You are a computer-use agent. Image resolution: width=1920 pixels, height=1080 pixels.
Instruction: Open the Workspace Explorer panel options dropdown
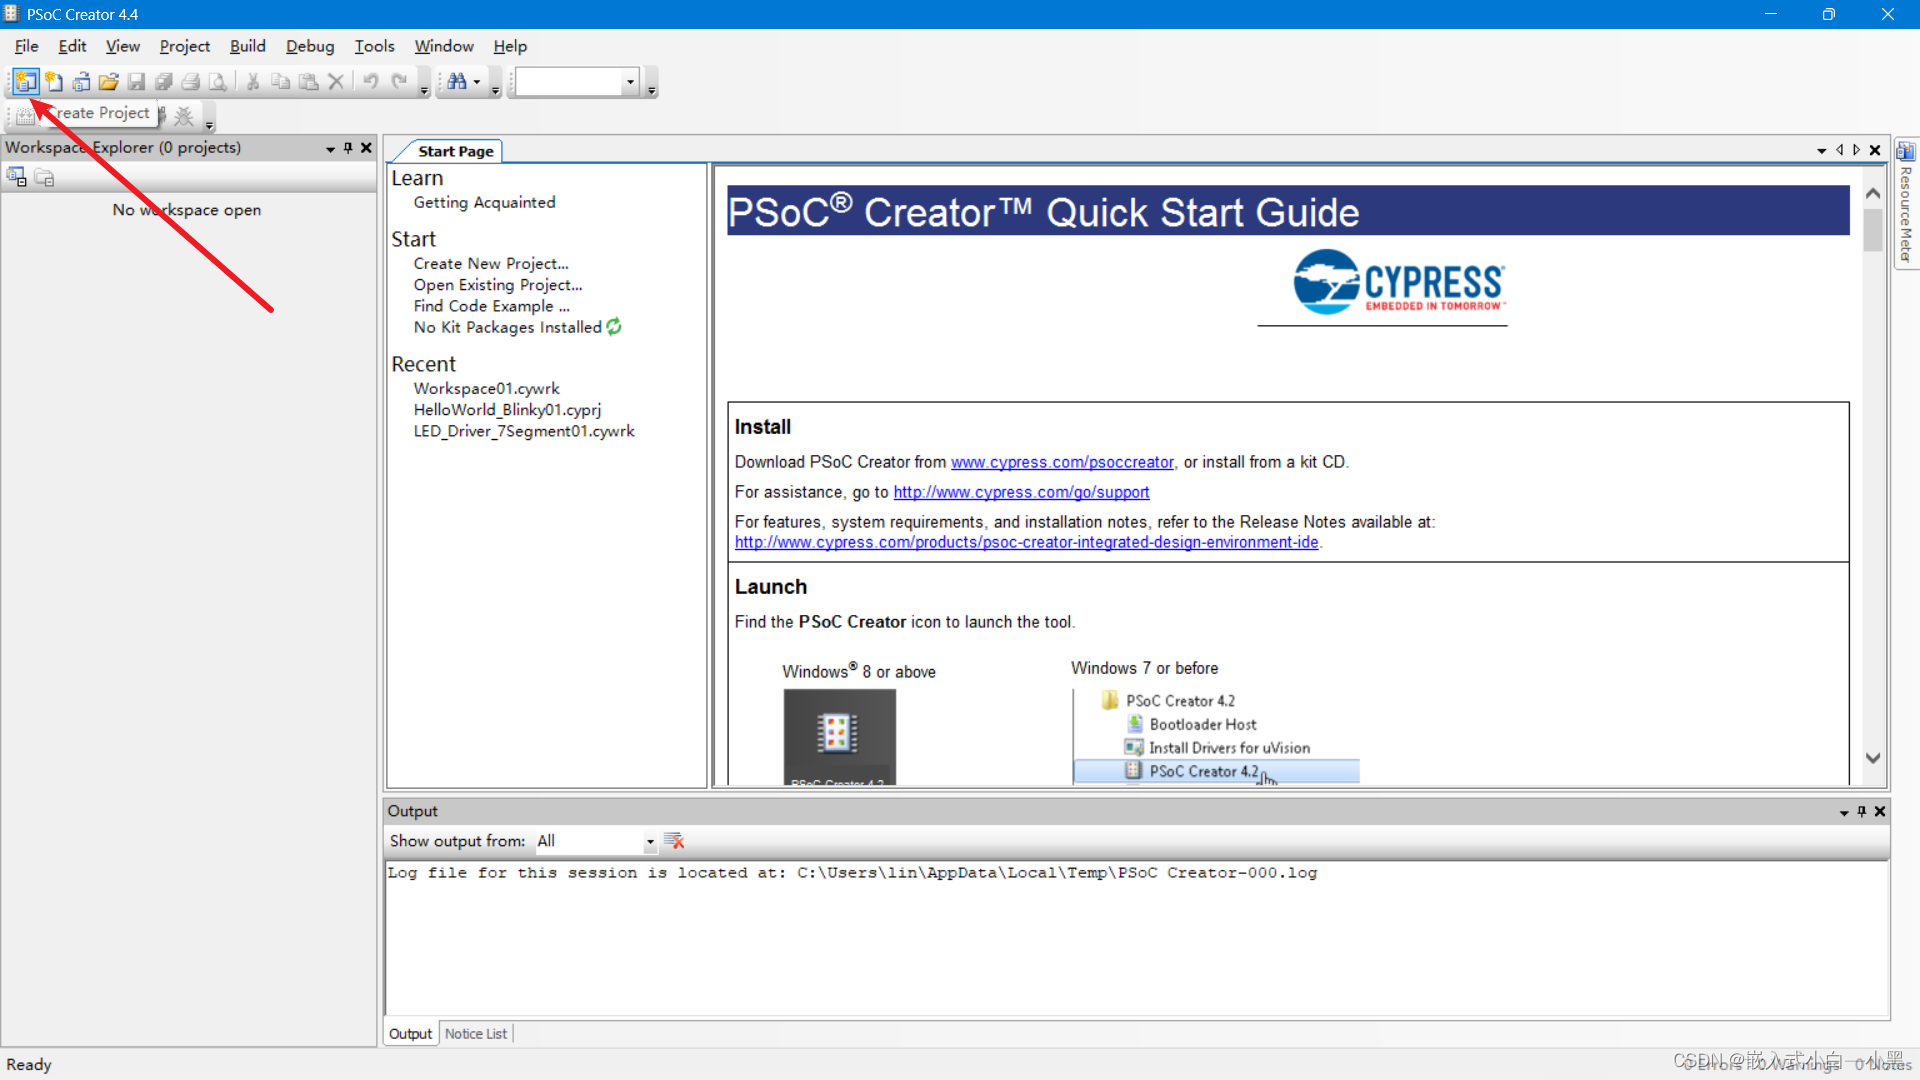point(330,148)
